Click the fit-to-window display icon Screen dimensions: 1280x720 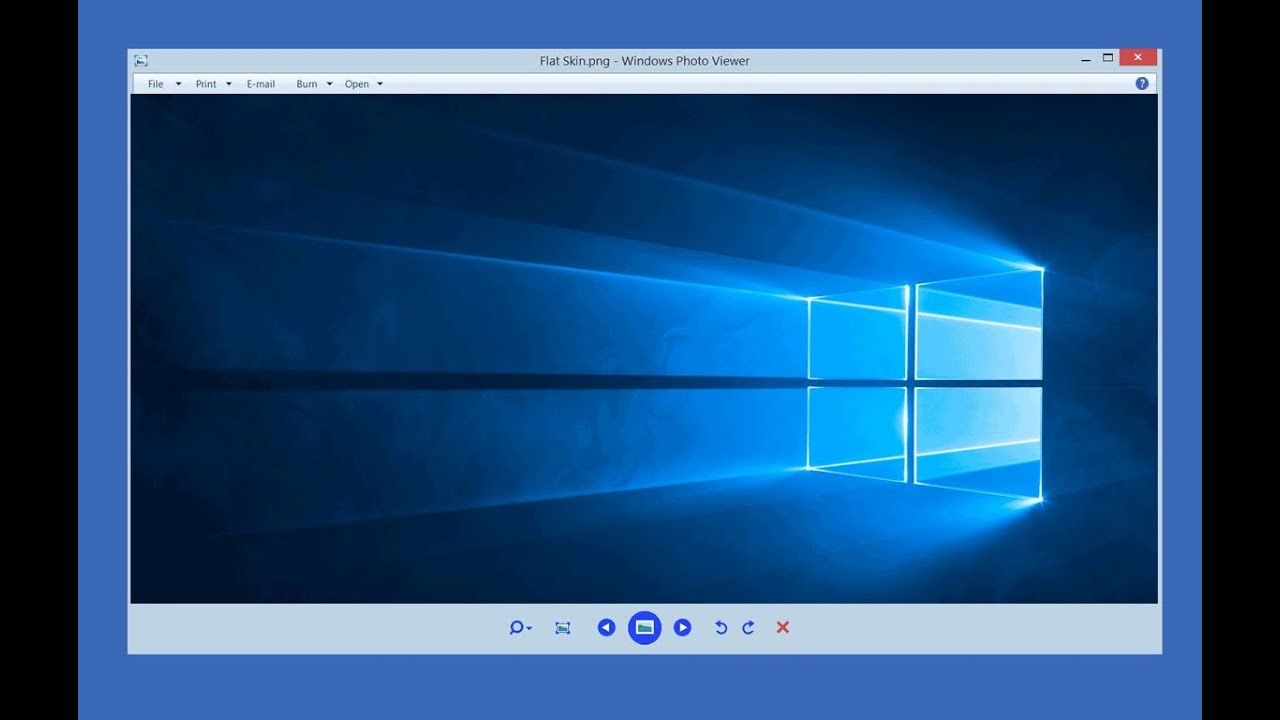tap(563, 627)
